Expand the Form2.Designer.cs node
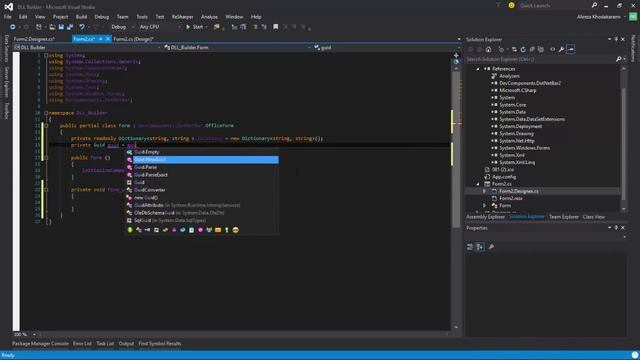The height and width of the screenshot is (360, 640). coord(484,191)
